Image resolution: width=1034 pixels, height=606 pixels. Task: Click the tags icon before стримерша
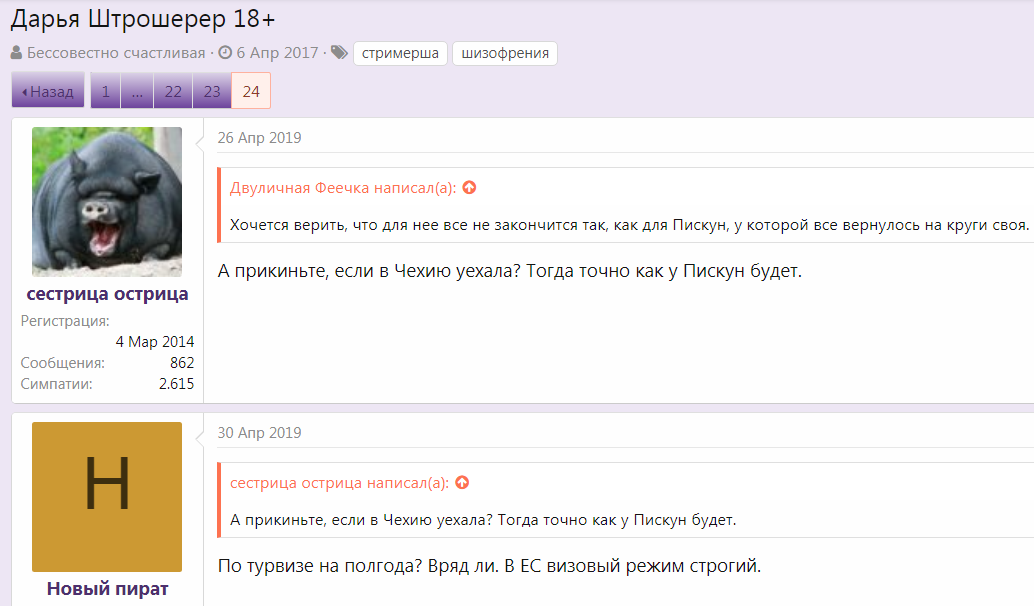pos(339,53)
